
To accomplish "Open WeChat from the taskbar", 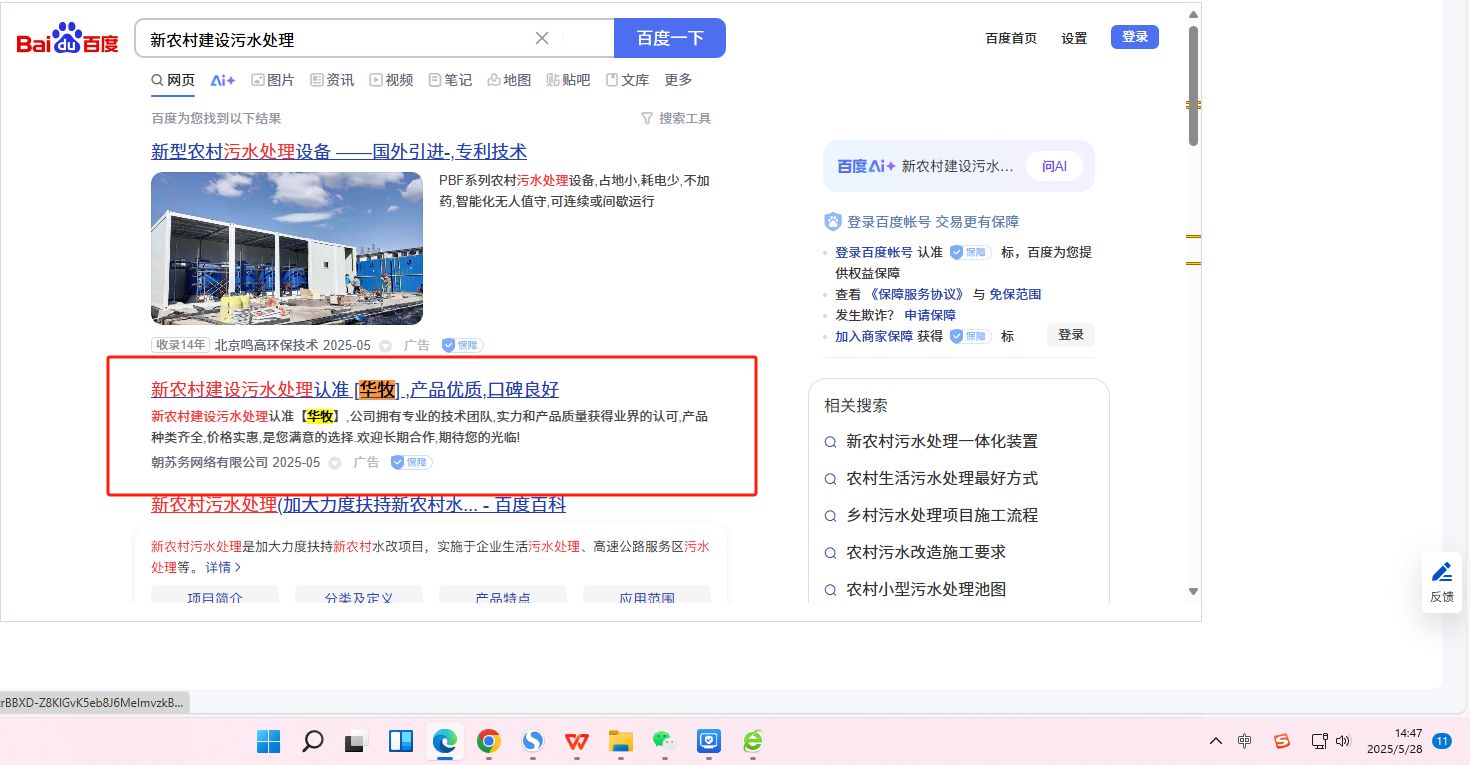I will 664,741.
